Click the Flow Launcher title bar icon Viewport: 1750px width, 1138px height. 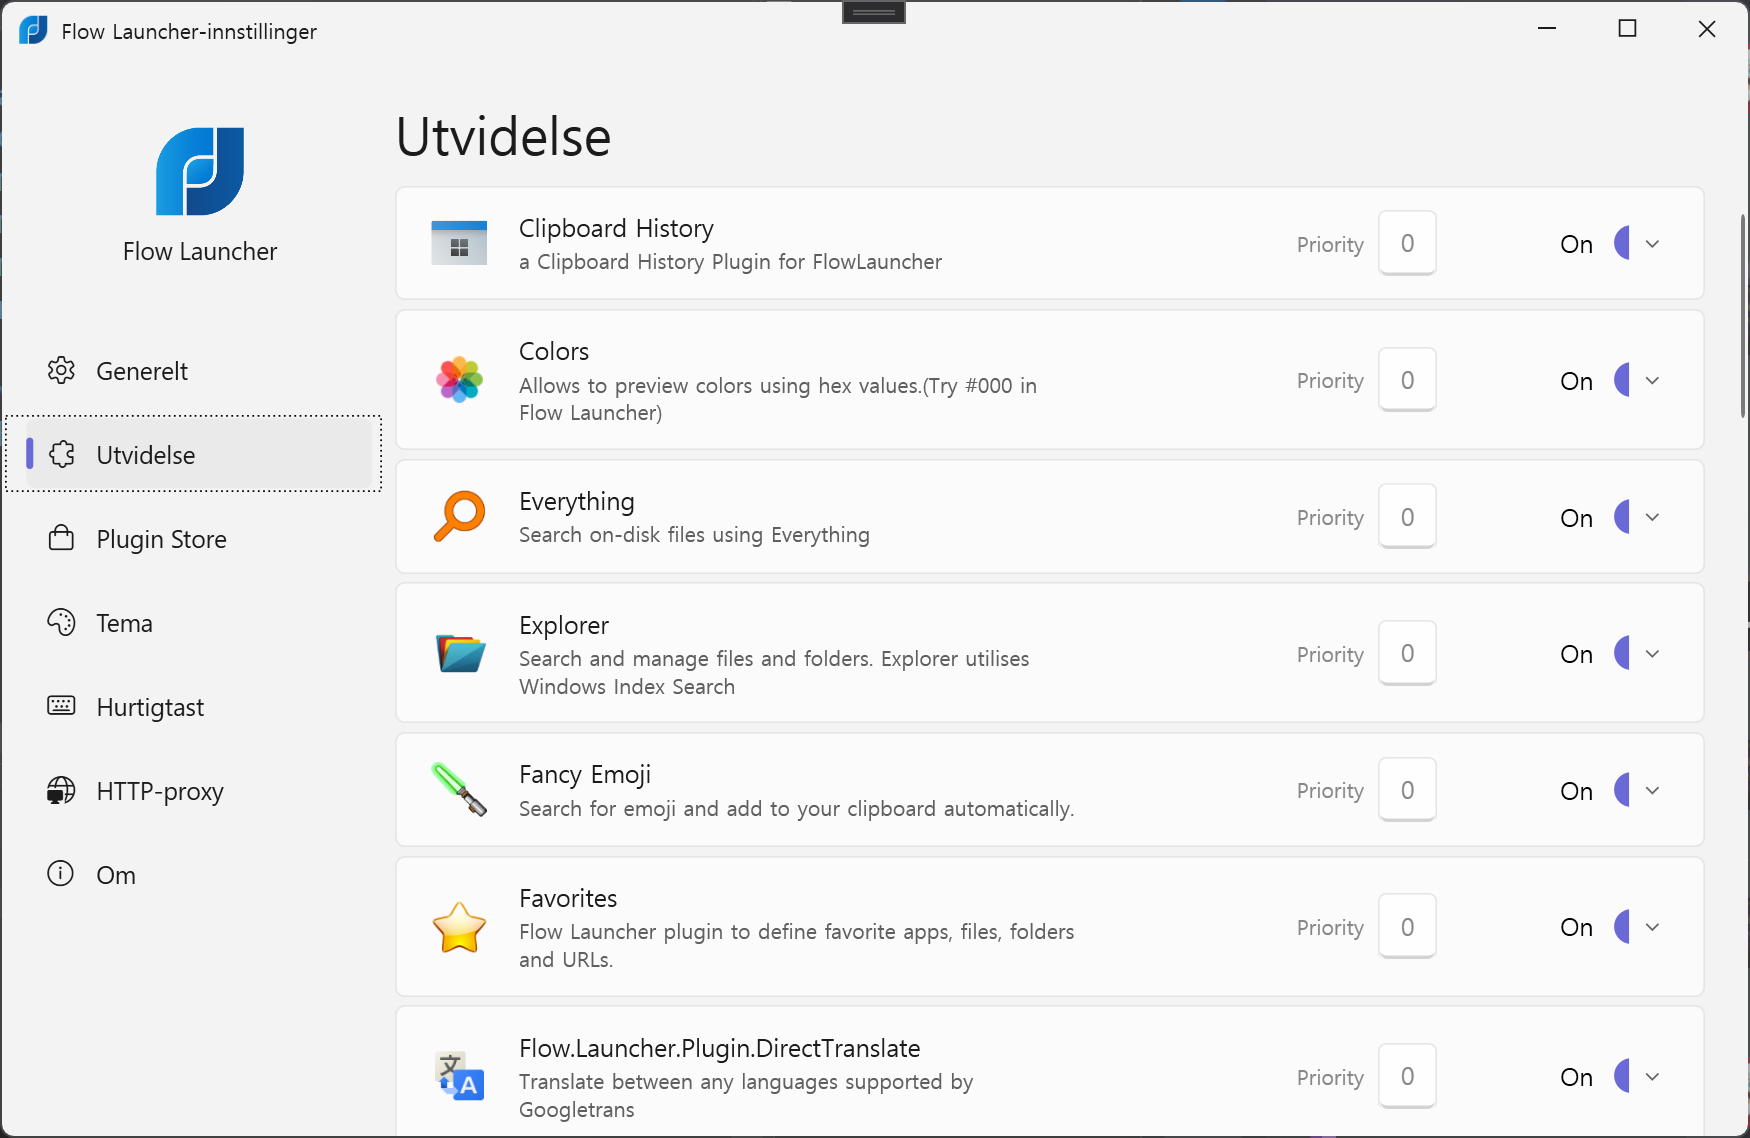tap(33, 30)
